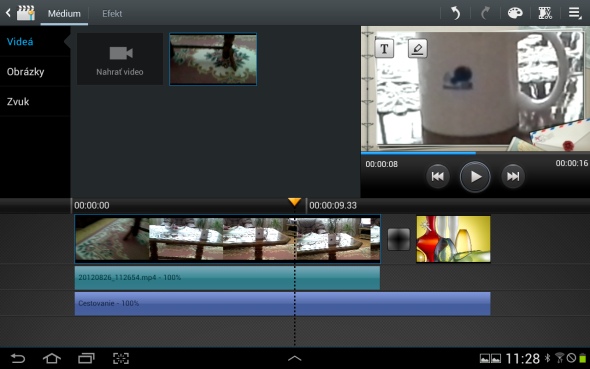The image size is (590, 369).
Task: Select the video clip in the timeline
Action: [228, 239]
